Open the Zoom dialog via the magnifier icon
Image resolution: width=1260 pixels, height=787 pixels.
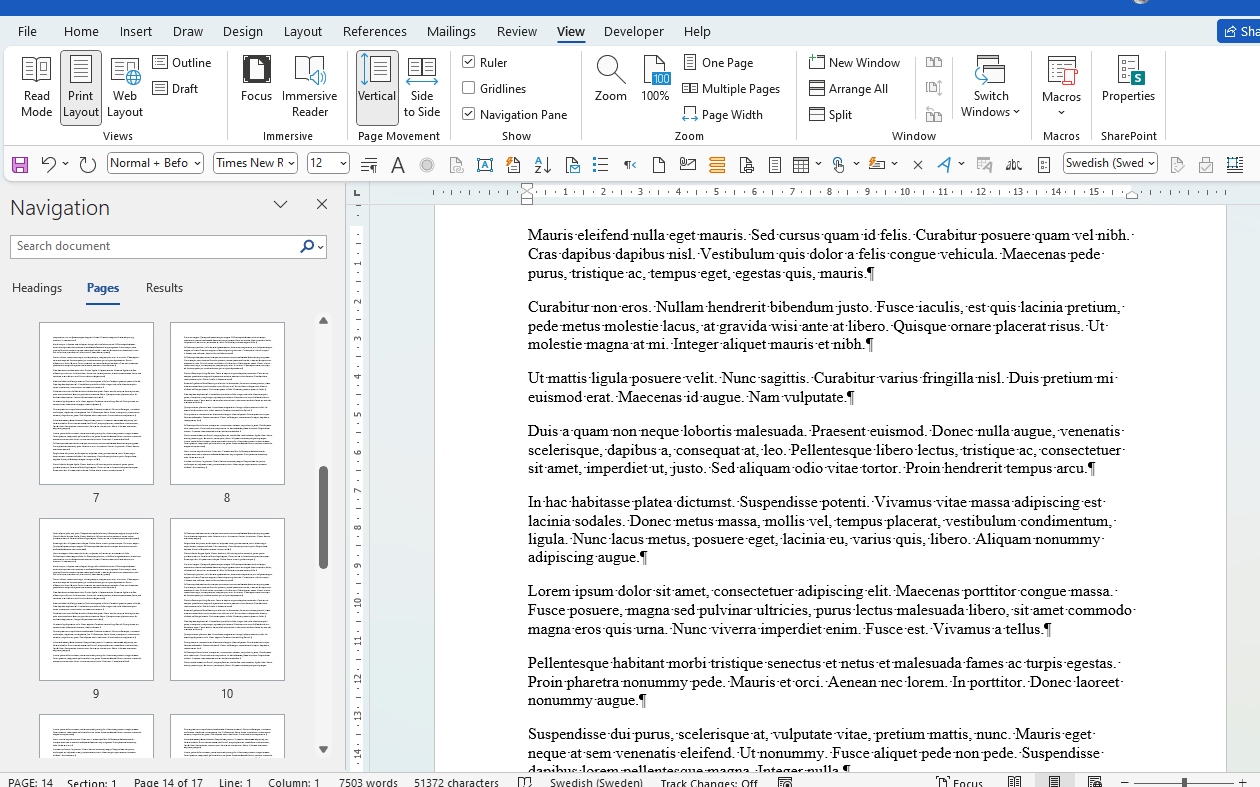point(610,75)
